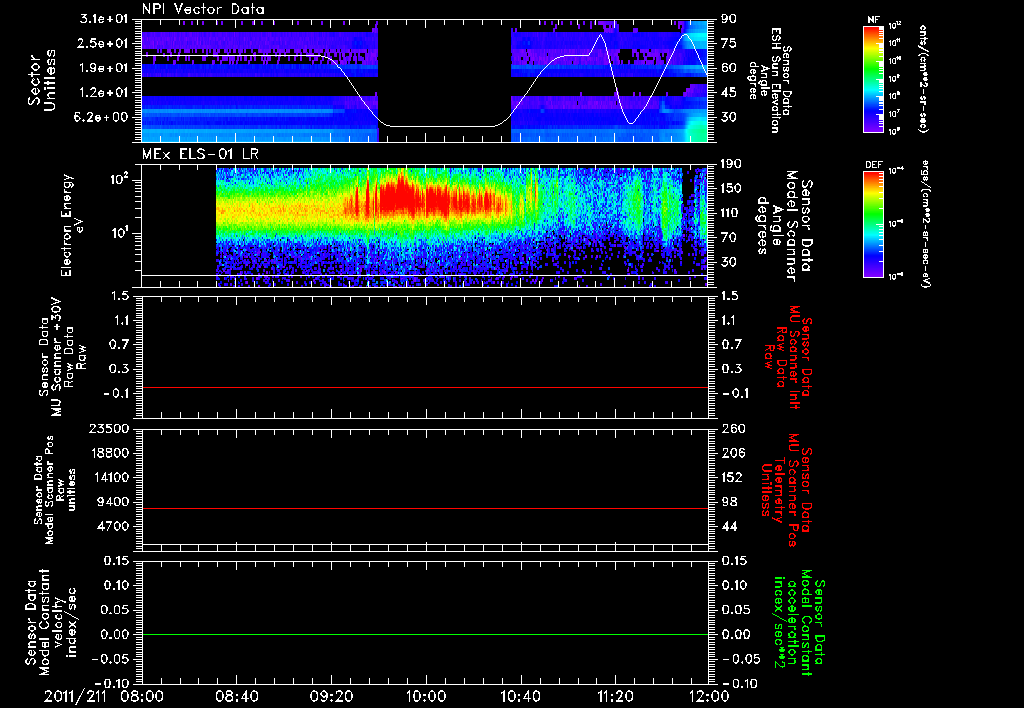This screenshot has width=1024, height=708.
Task: Click the NF color scale bar
Action: coord(873,78)
